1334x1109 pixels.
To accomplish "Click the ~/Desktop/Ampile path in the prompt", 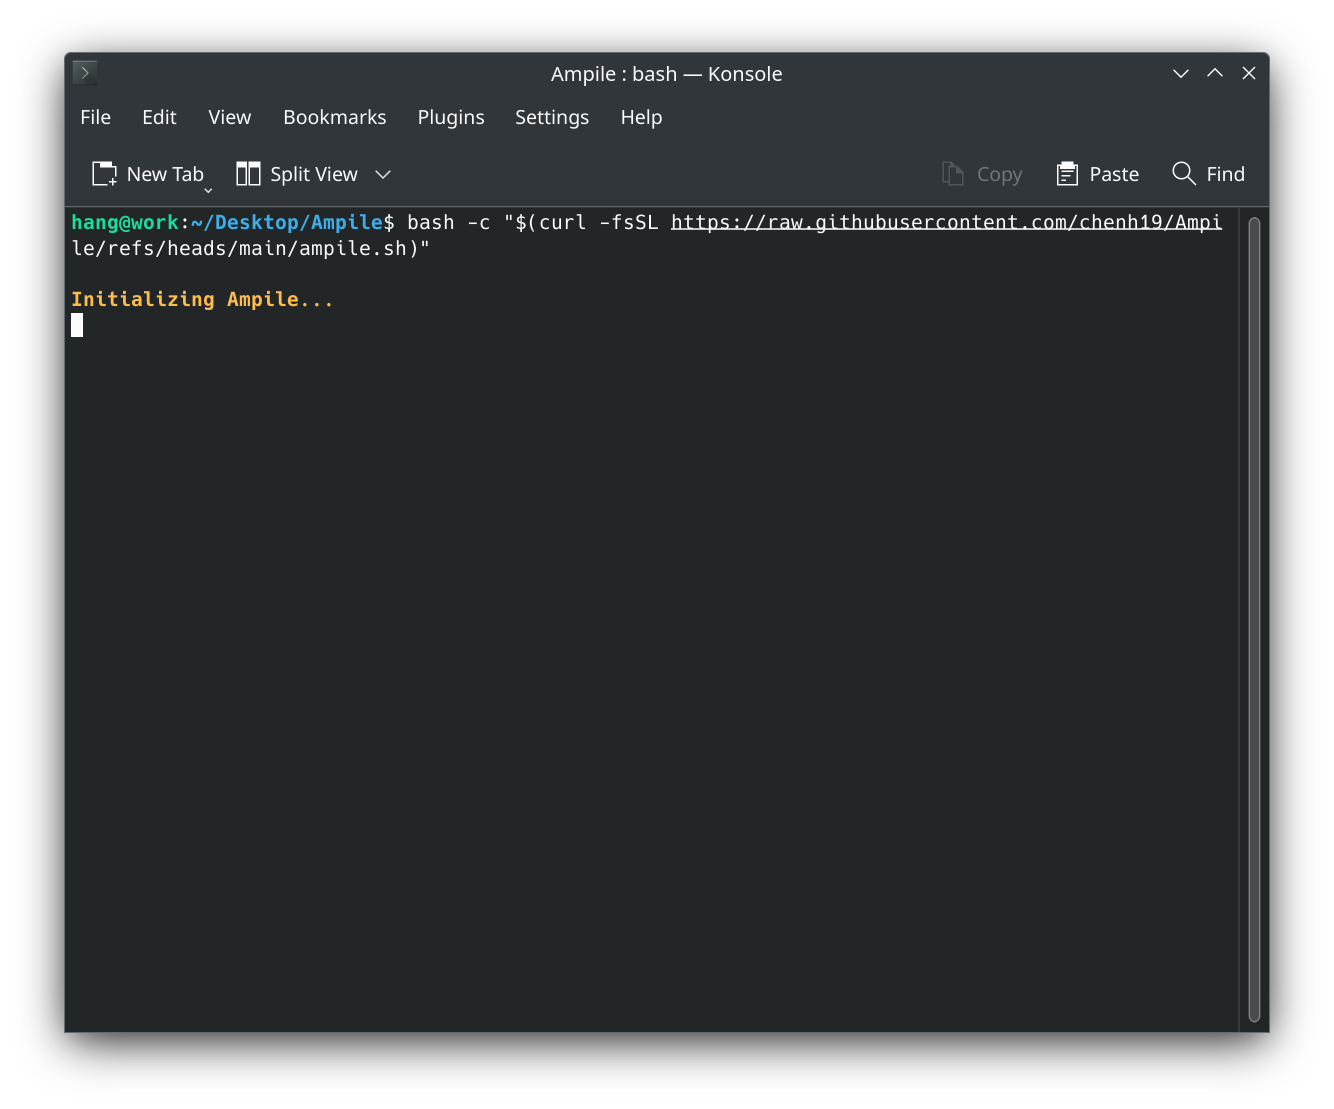I will tap(287, 222).
